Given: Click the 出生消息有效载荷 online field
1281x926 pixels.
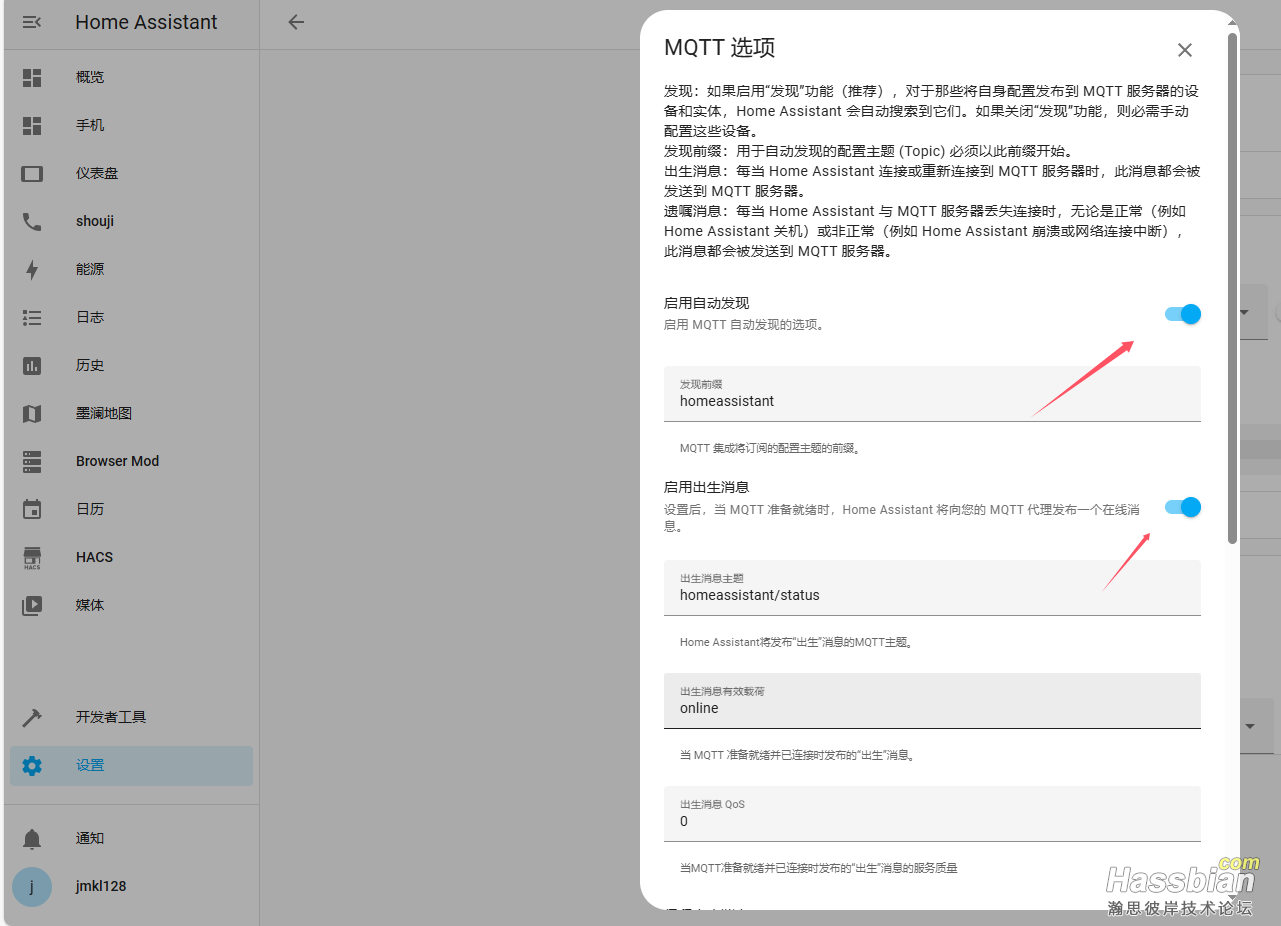Looking at the screenshot, I should (x=932, y=701).
